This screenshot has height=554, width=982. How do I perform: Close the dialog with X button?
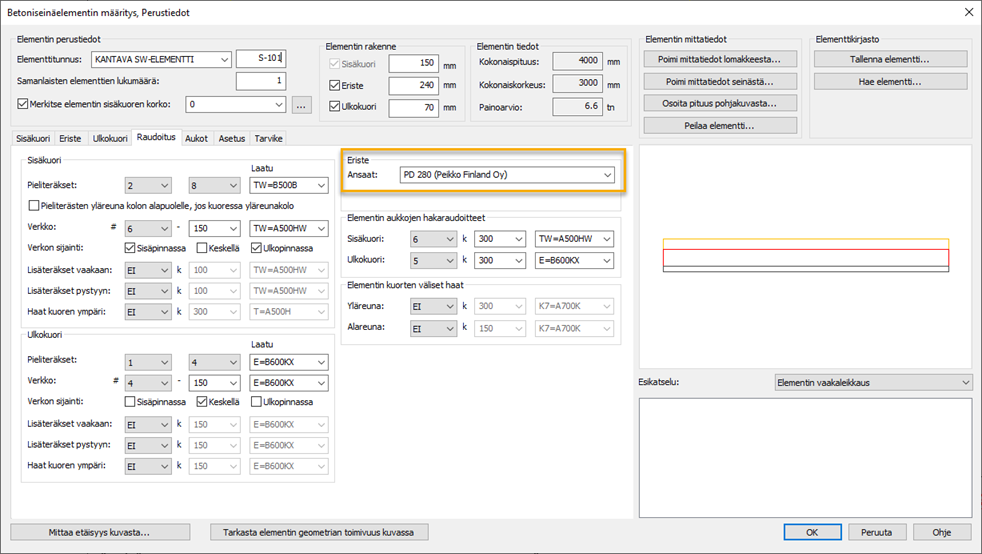tap(968, 12)
